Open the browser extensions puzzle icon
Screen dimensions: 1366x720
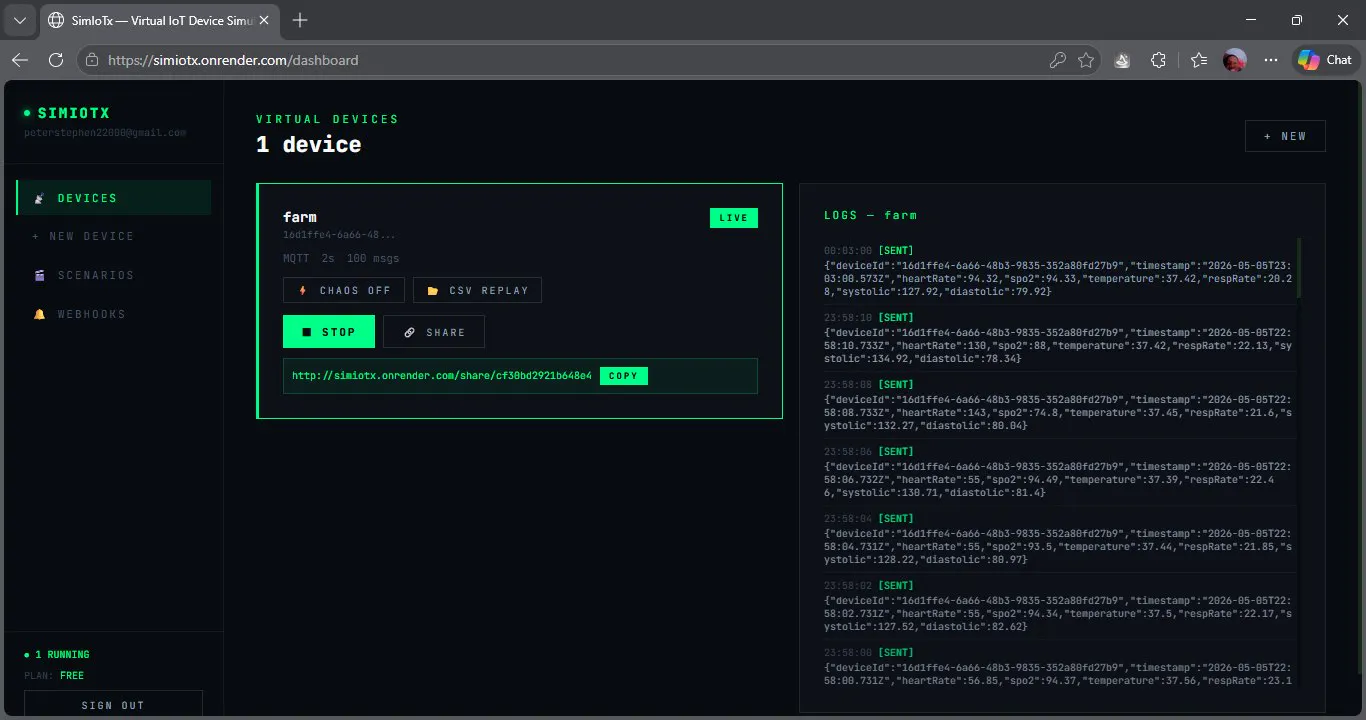pos(1158,60)
